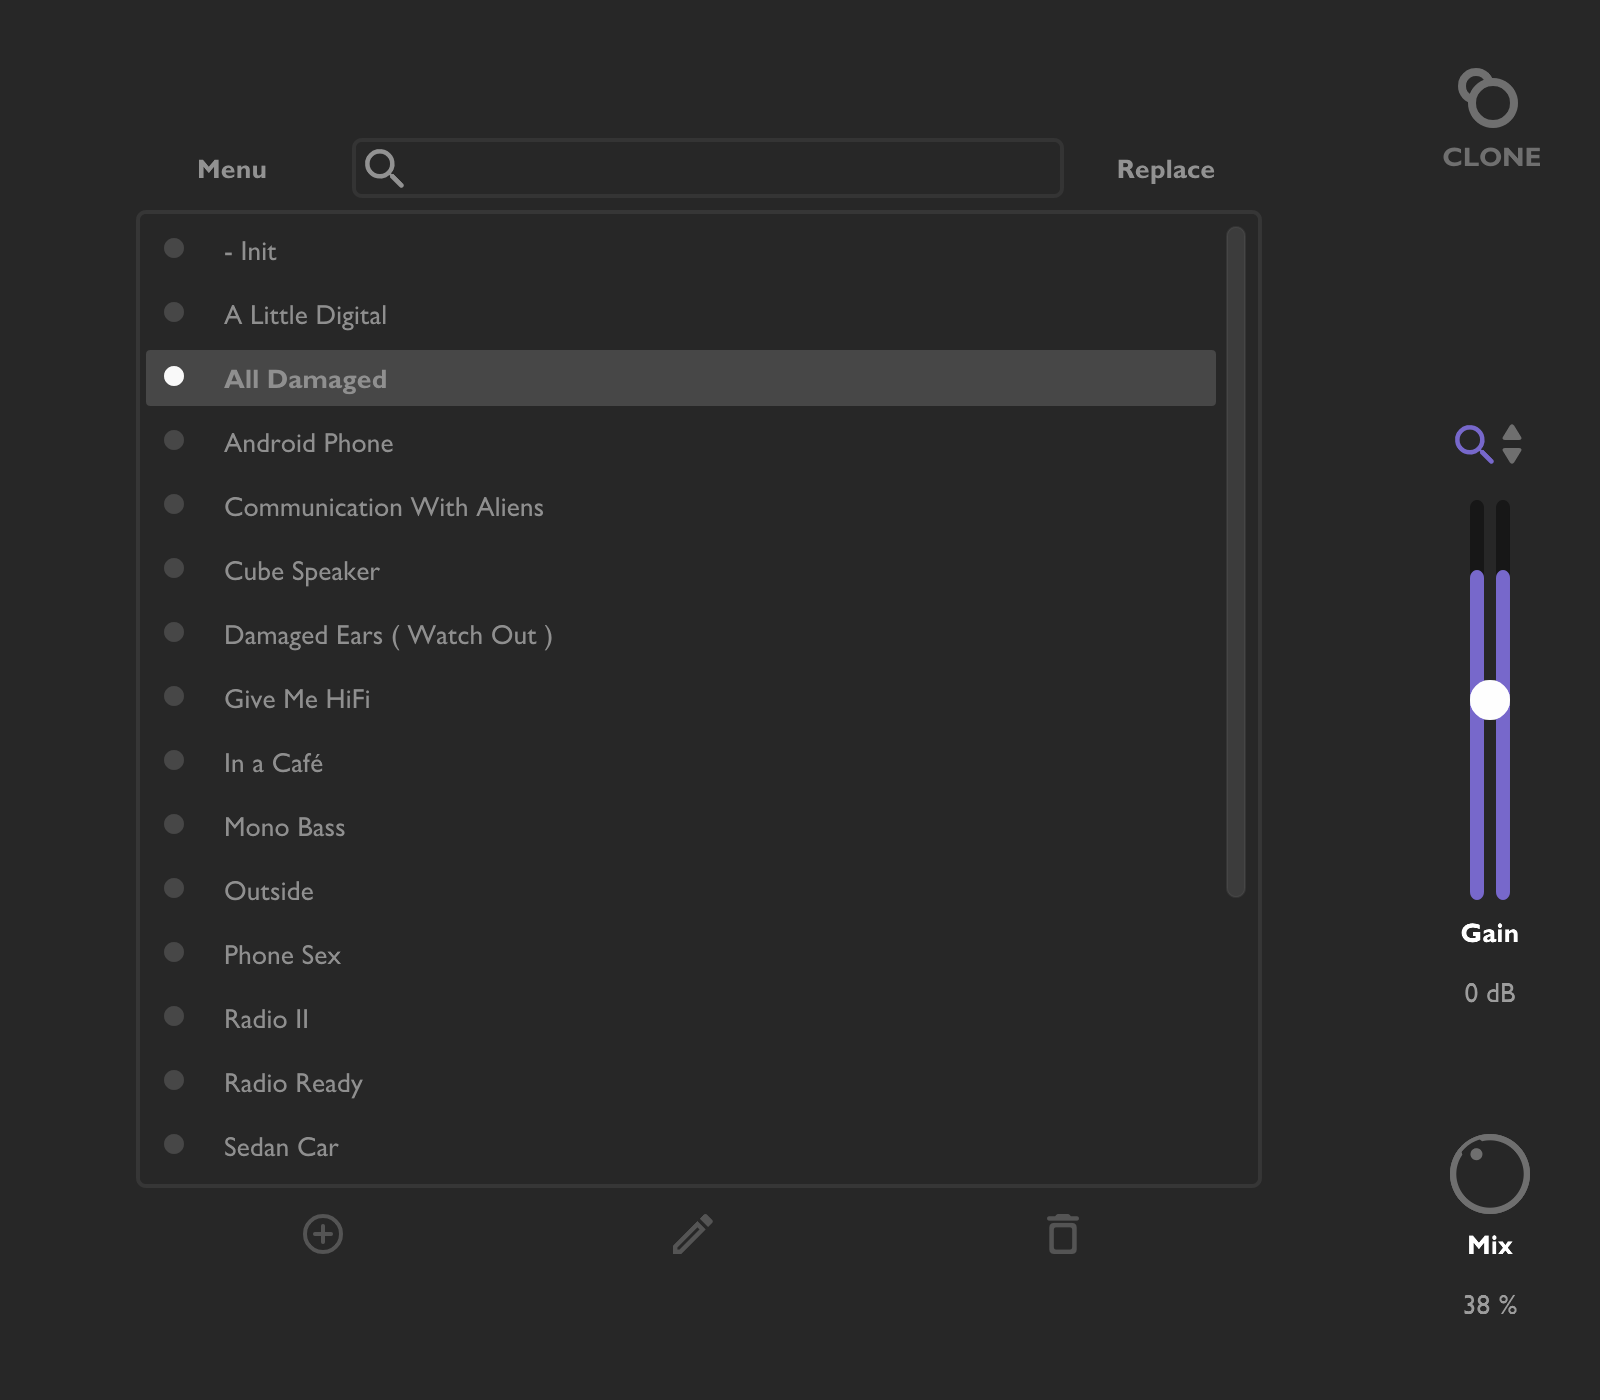Click the down arrow to load next preset
This screenshot has width=1600, height=1400.
[x=1513, y=456]
